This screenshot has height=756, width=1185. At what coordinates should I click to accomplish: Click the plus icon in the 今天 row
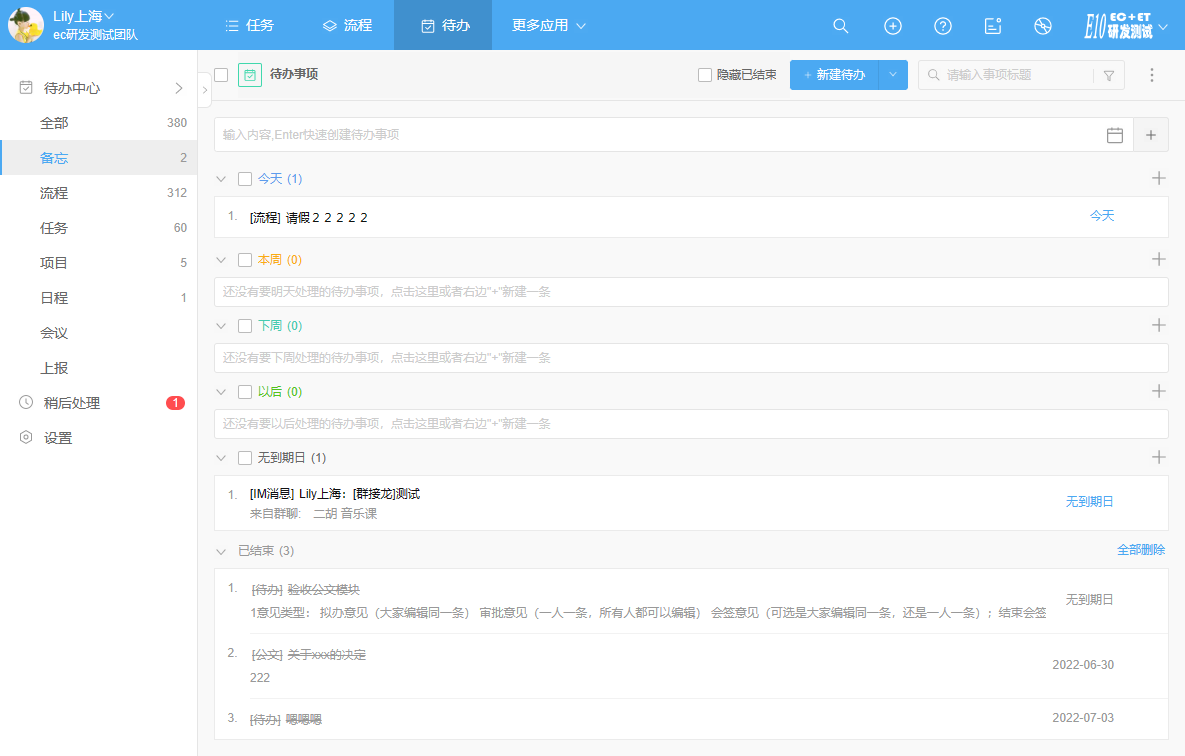point(1159,179)
